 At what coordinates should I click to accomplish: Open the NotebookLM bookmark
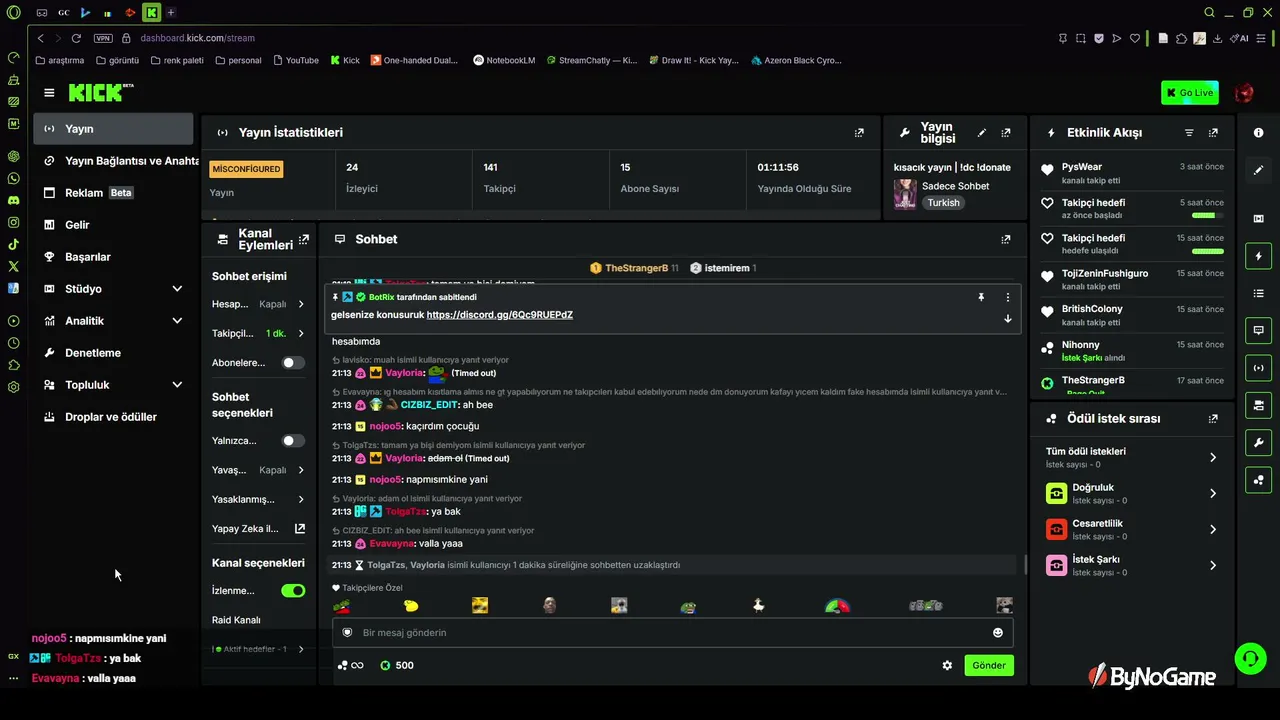(504, 60)
